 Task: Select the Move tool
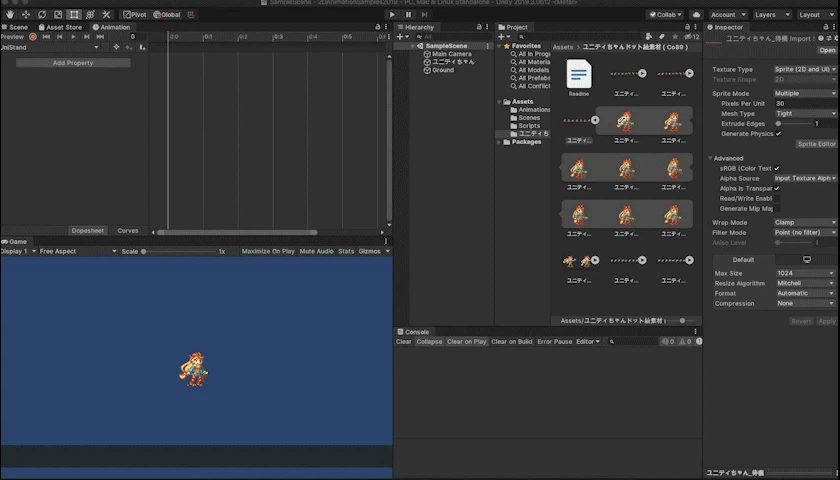click(26, 14)
